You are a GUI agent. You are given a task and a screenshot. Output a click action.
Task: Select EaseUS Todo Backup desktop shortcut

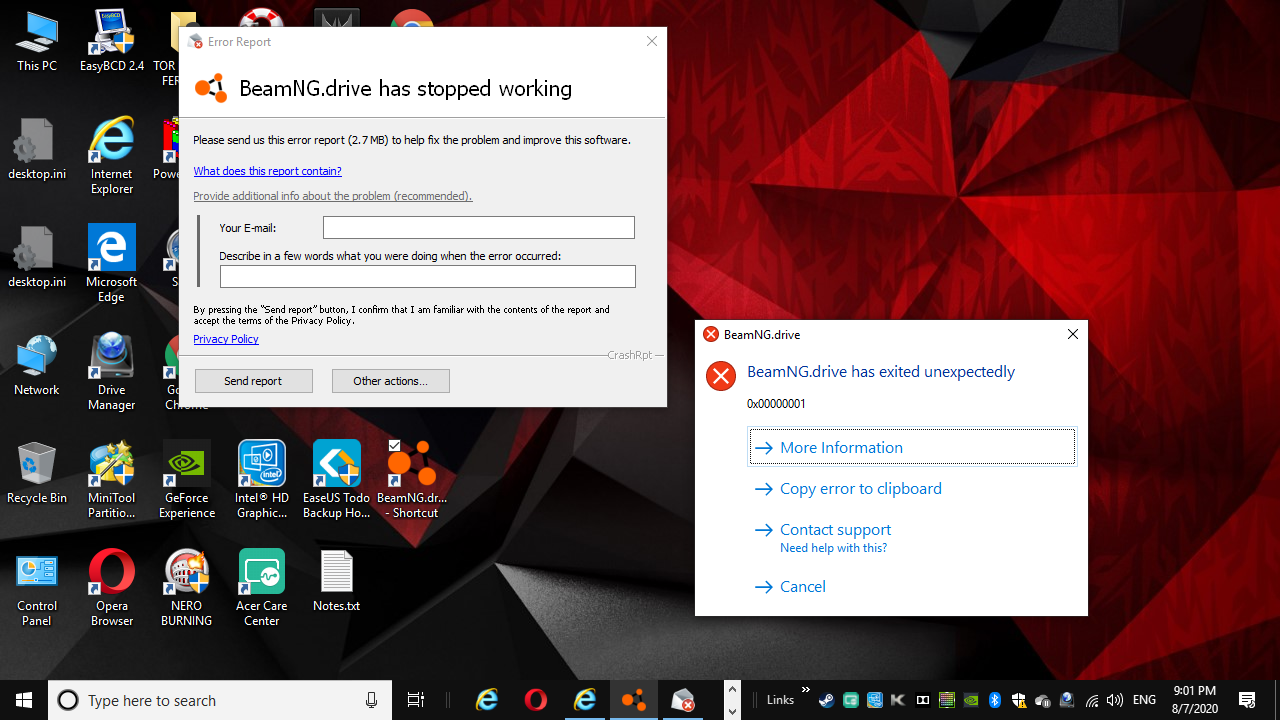click(x=337, y=481)
